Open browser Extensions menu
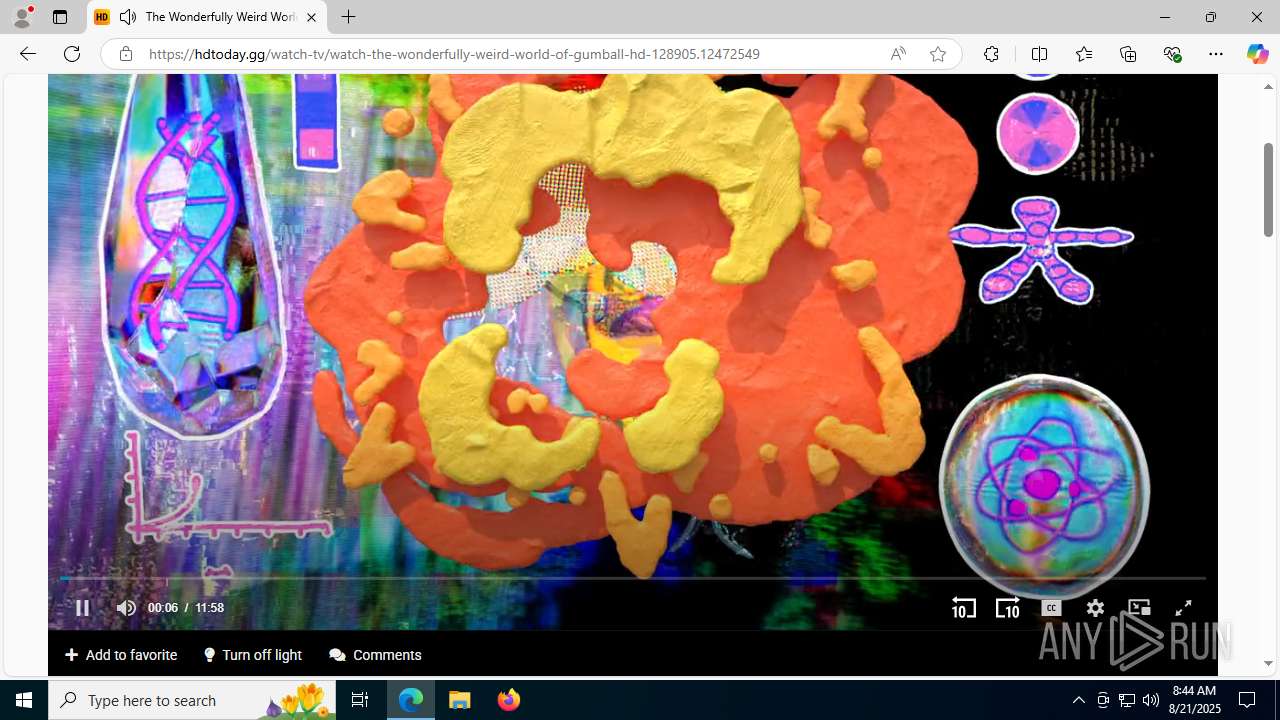Image resolution: width=1280 pixels, height=720 pixels. tap(991, 54)
